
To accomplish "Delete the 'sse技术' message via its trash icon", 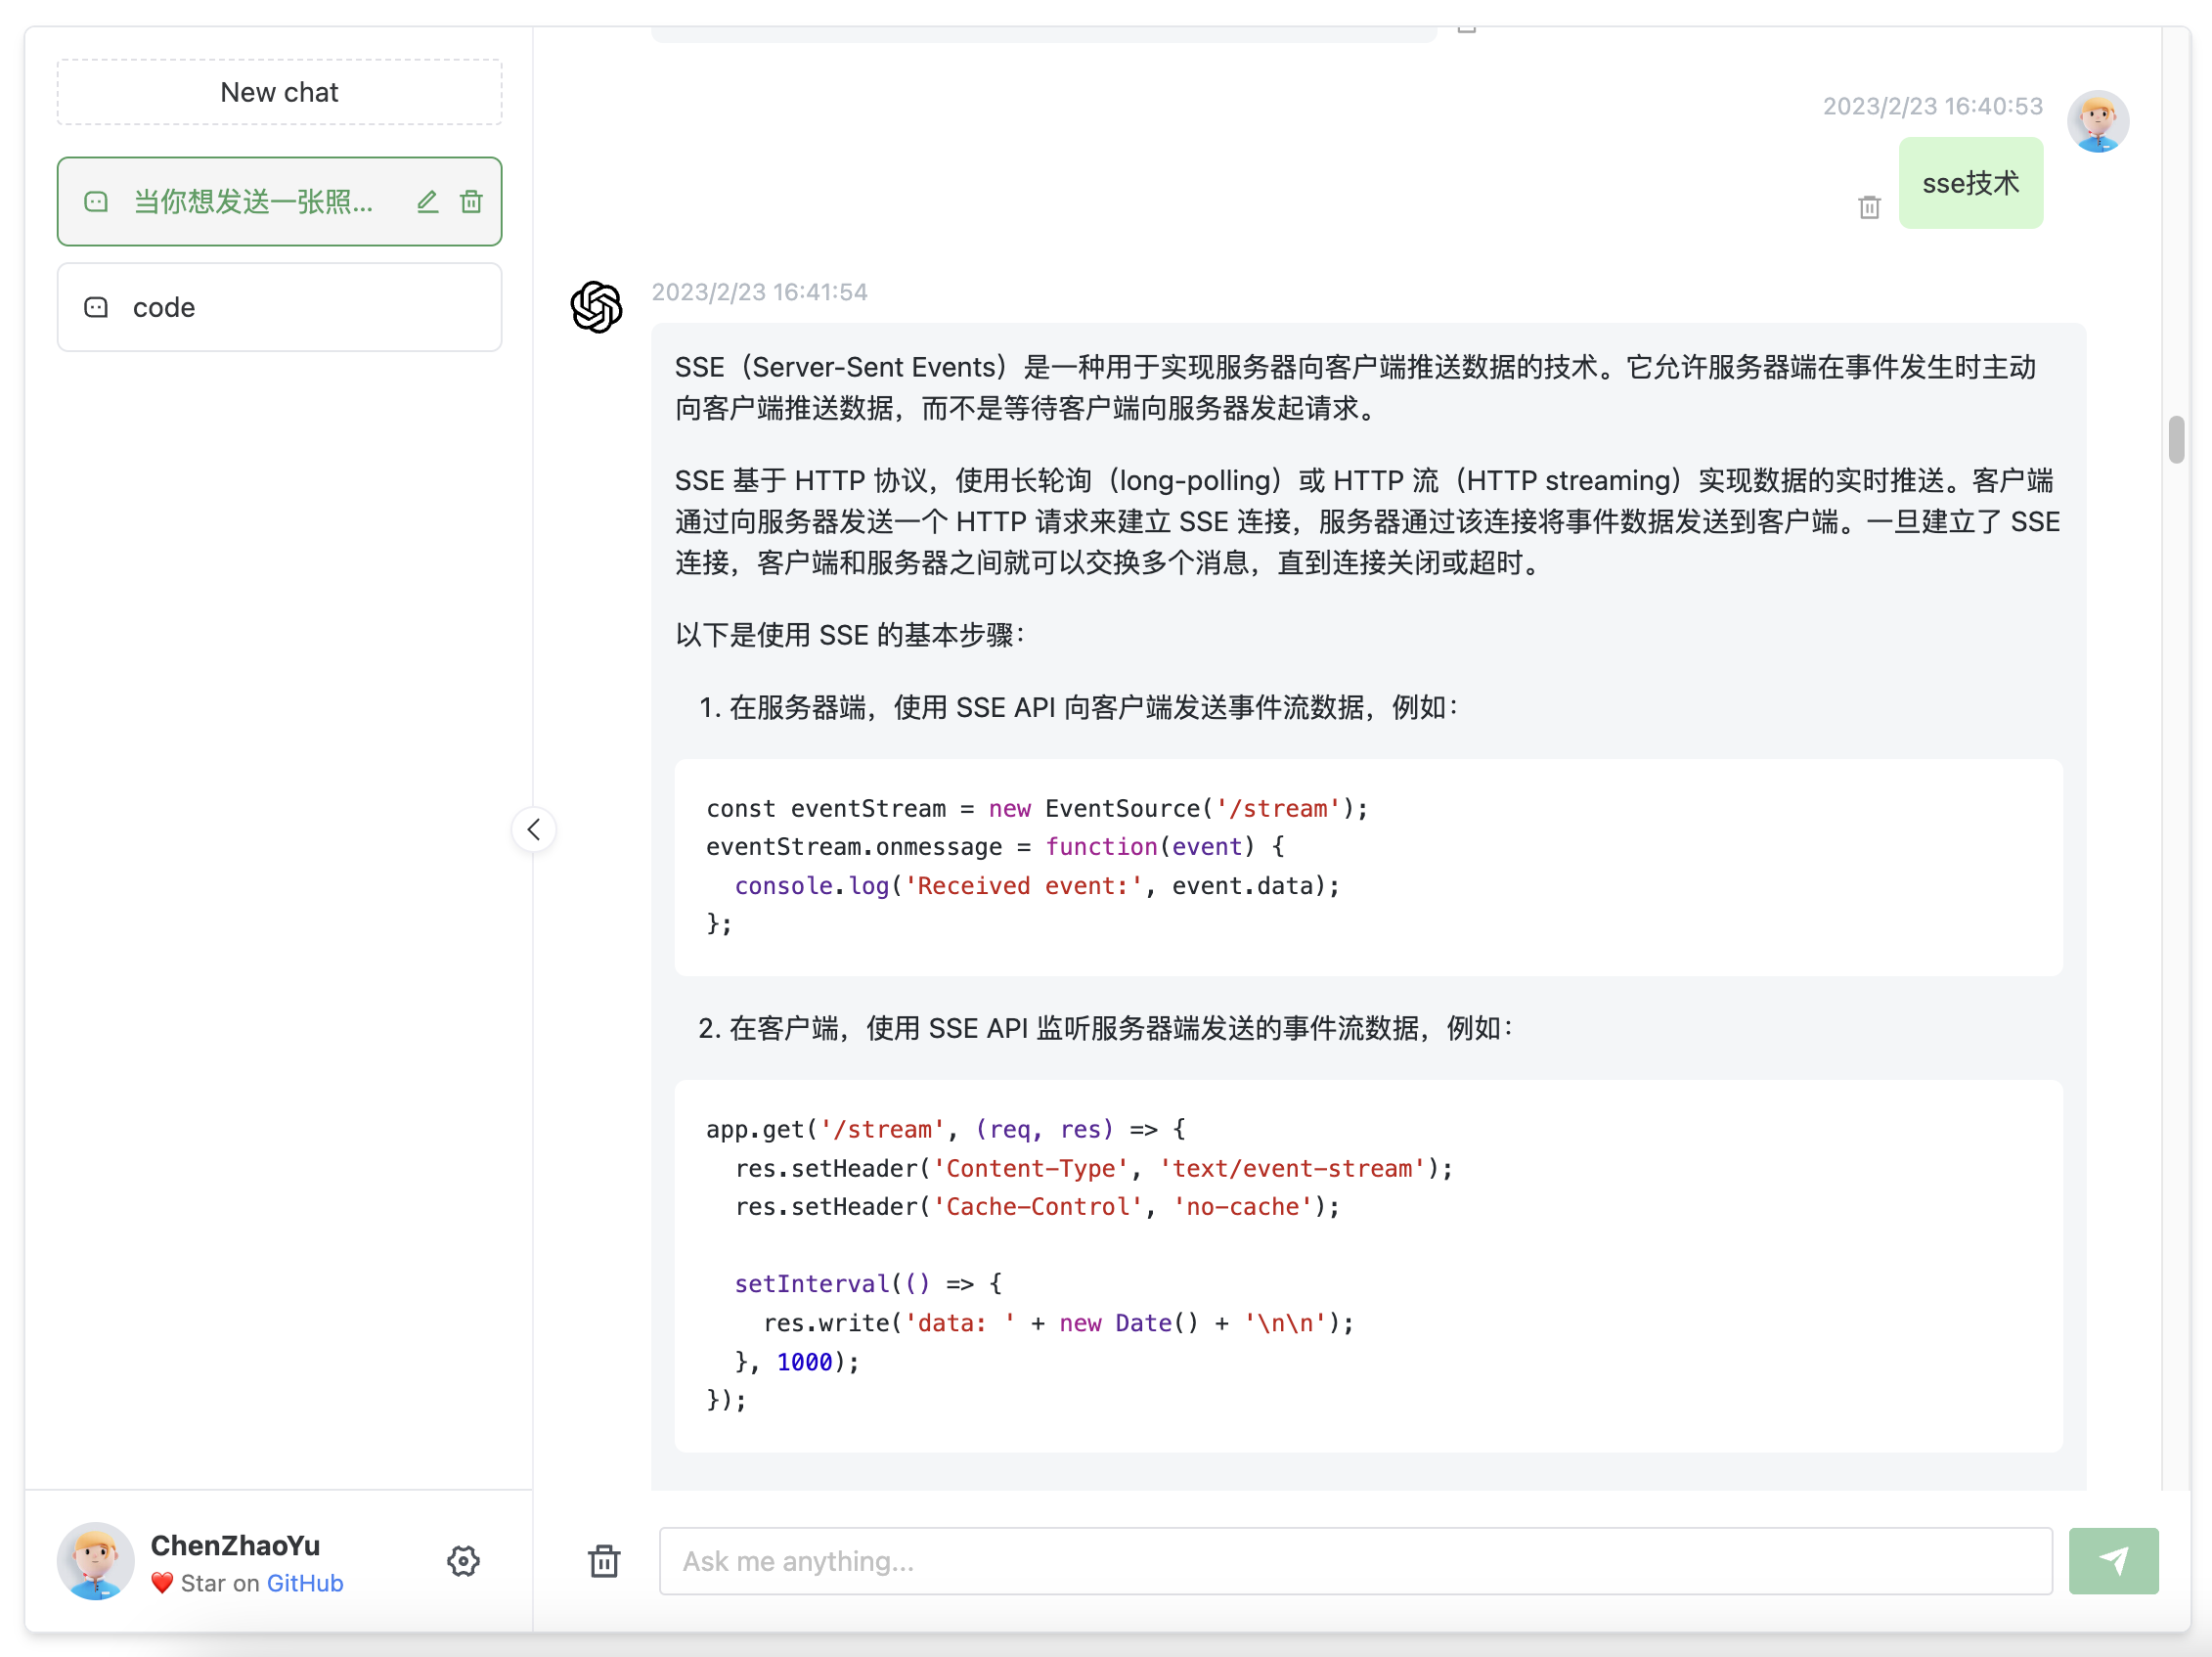I will [1869, 207].
